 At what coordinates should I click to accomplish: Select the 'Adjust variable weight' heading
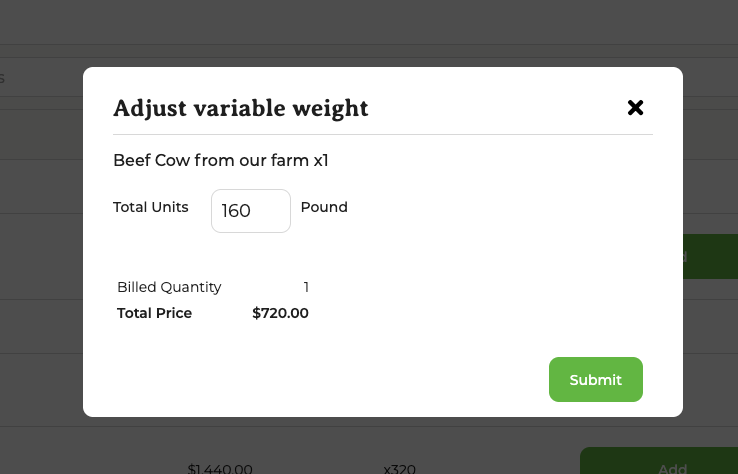tap(240, 108)
